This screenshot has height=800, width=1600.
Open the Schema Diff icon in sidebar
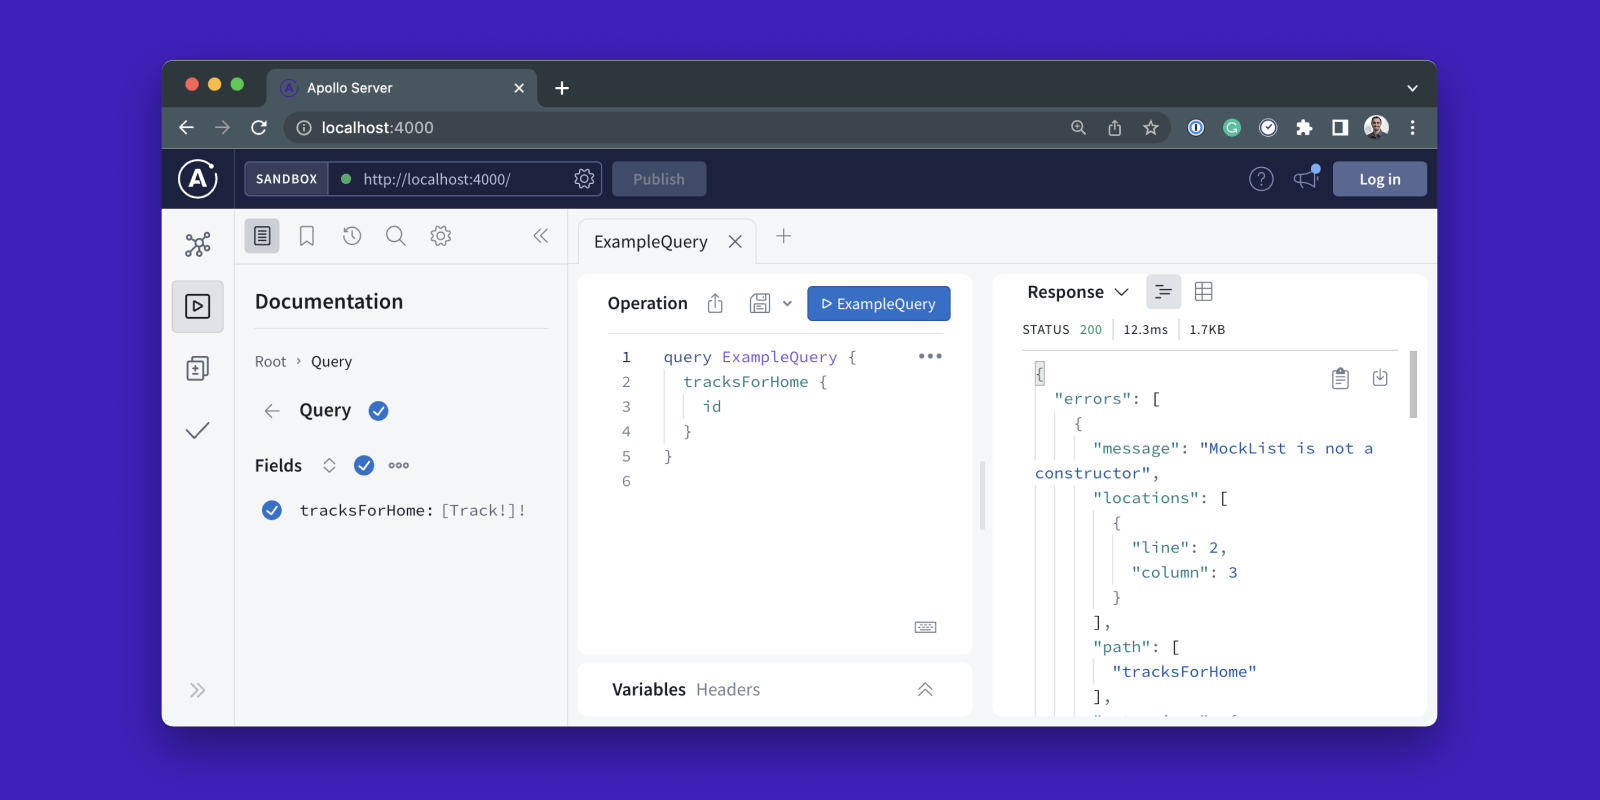coord(198,369)
